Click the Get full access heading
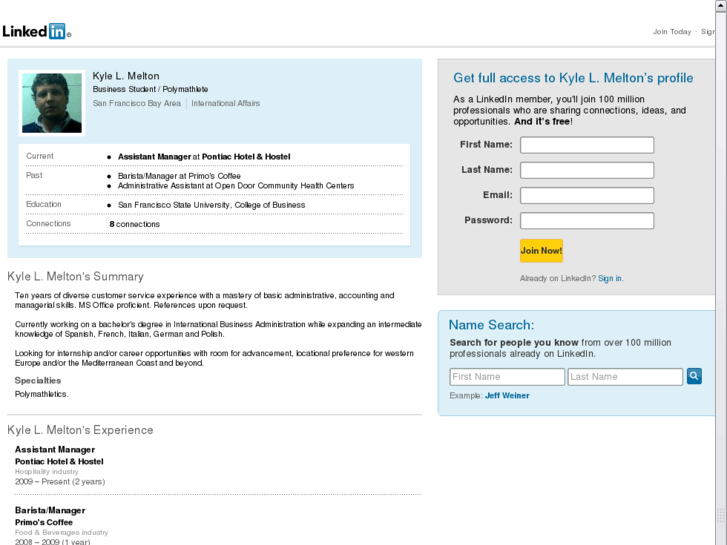This screenshot has height=545, width=727. (573, 78)
